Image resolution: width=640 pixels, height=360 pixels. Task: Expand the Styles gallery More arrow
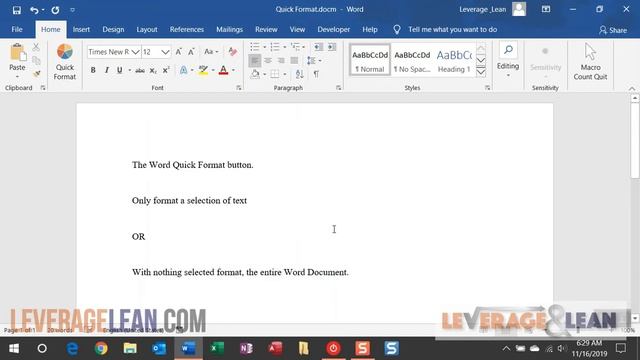pyautogui.click(x=481, y=73)
